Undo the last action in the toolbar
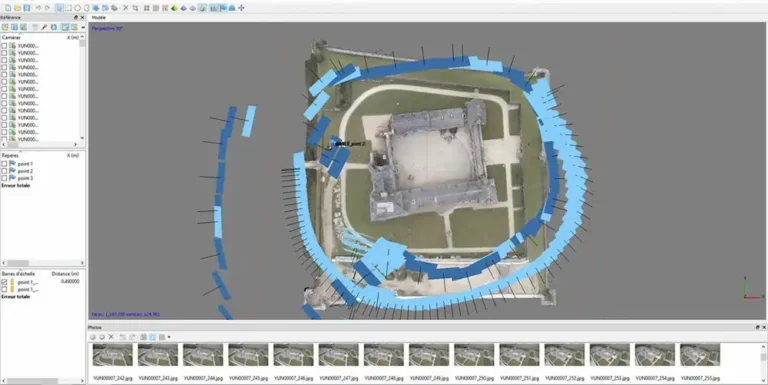 [39, 8]
